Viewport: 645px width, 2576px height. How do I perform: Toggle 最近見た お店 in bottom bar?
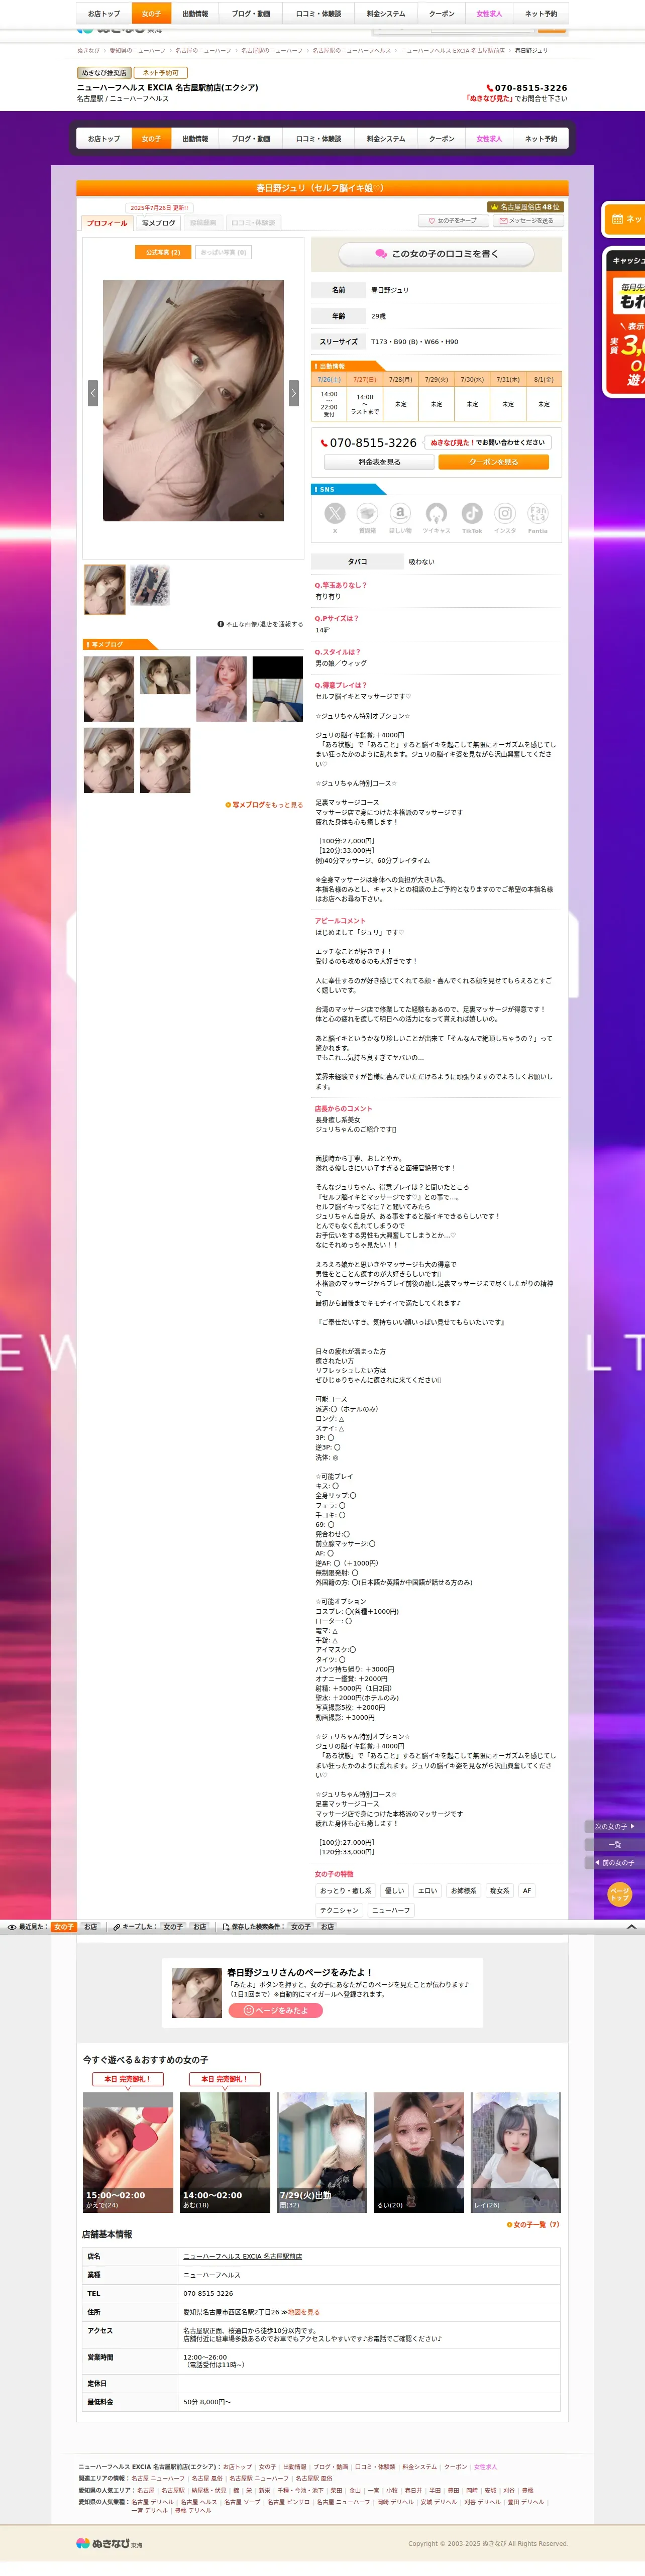pyautogui.click(x=90, y=1926)
